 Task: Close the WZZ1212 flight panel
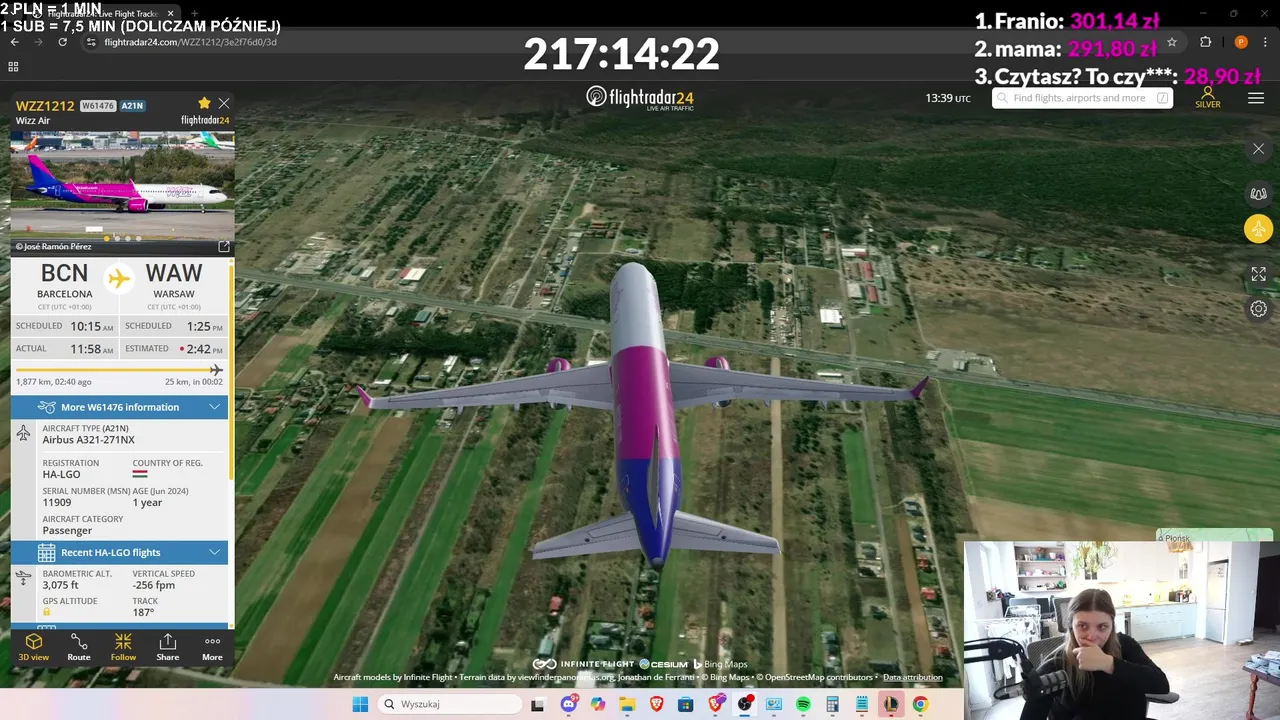click(x=224, y=103)
